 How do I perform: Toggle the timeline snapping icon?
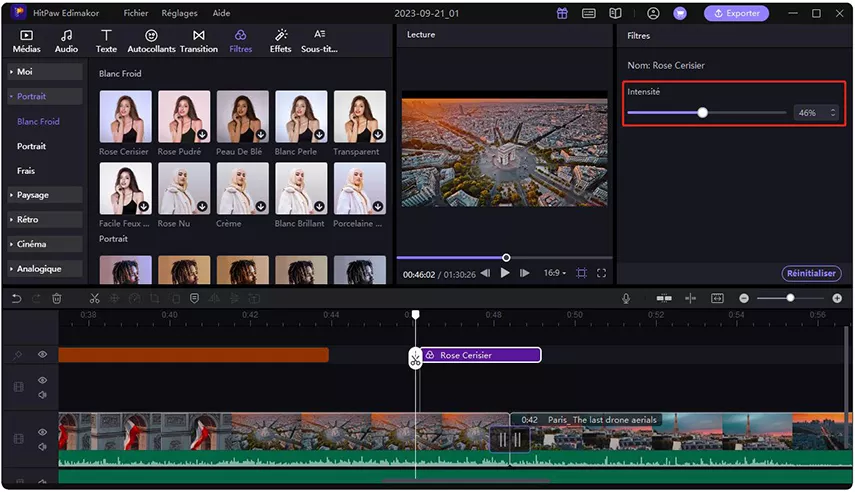click(x=664, y=298)
